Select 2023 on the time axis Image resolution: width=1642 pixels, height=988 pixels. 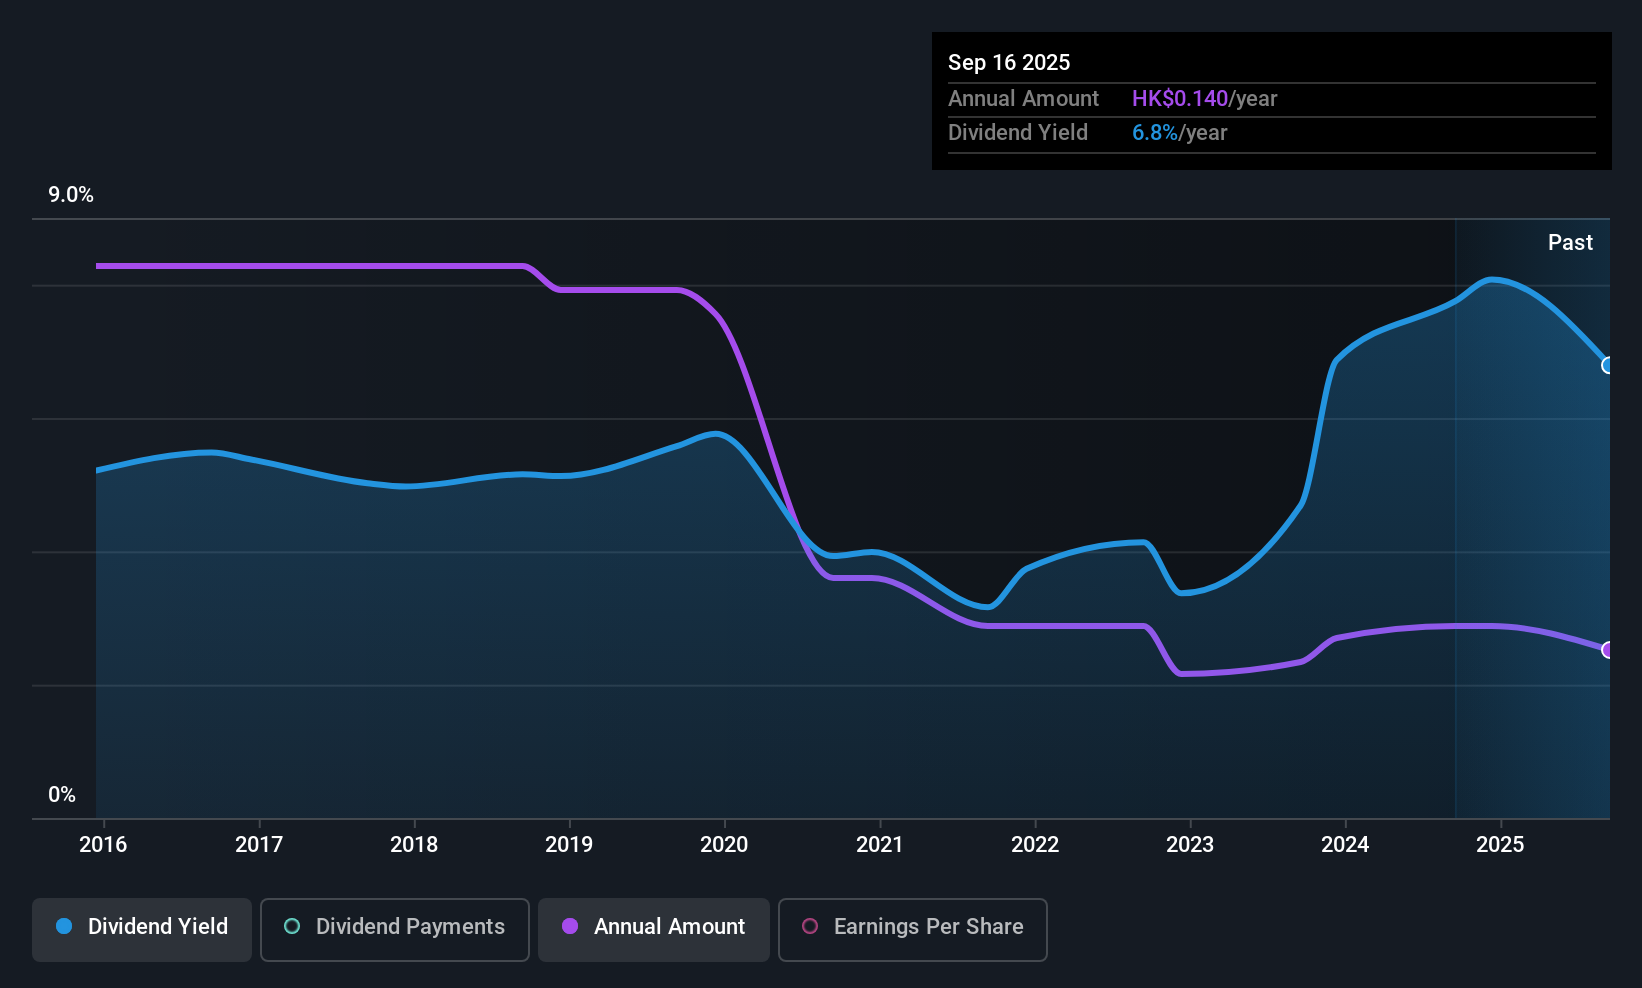pyautogui.click(x=1190, y=845)
